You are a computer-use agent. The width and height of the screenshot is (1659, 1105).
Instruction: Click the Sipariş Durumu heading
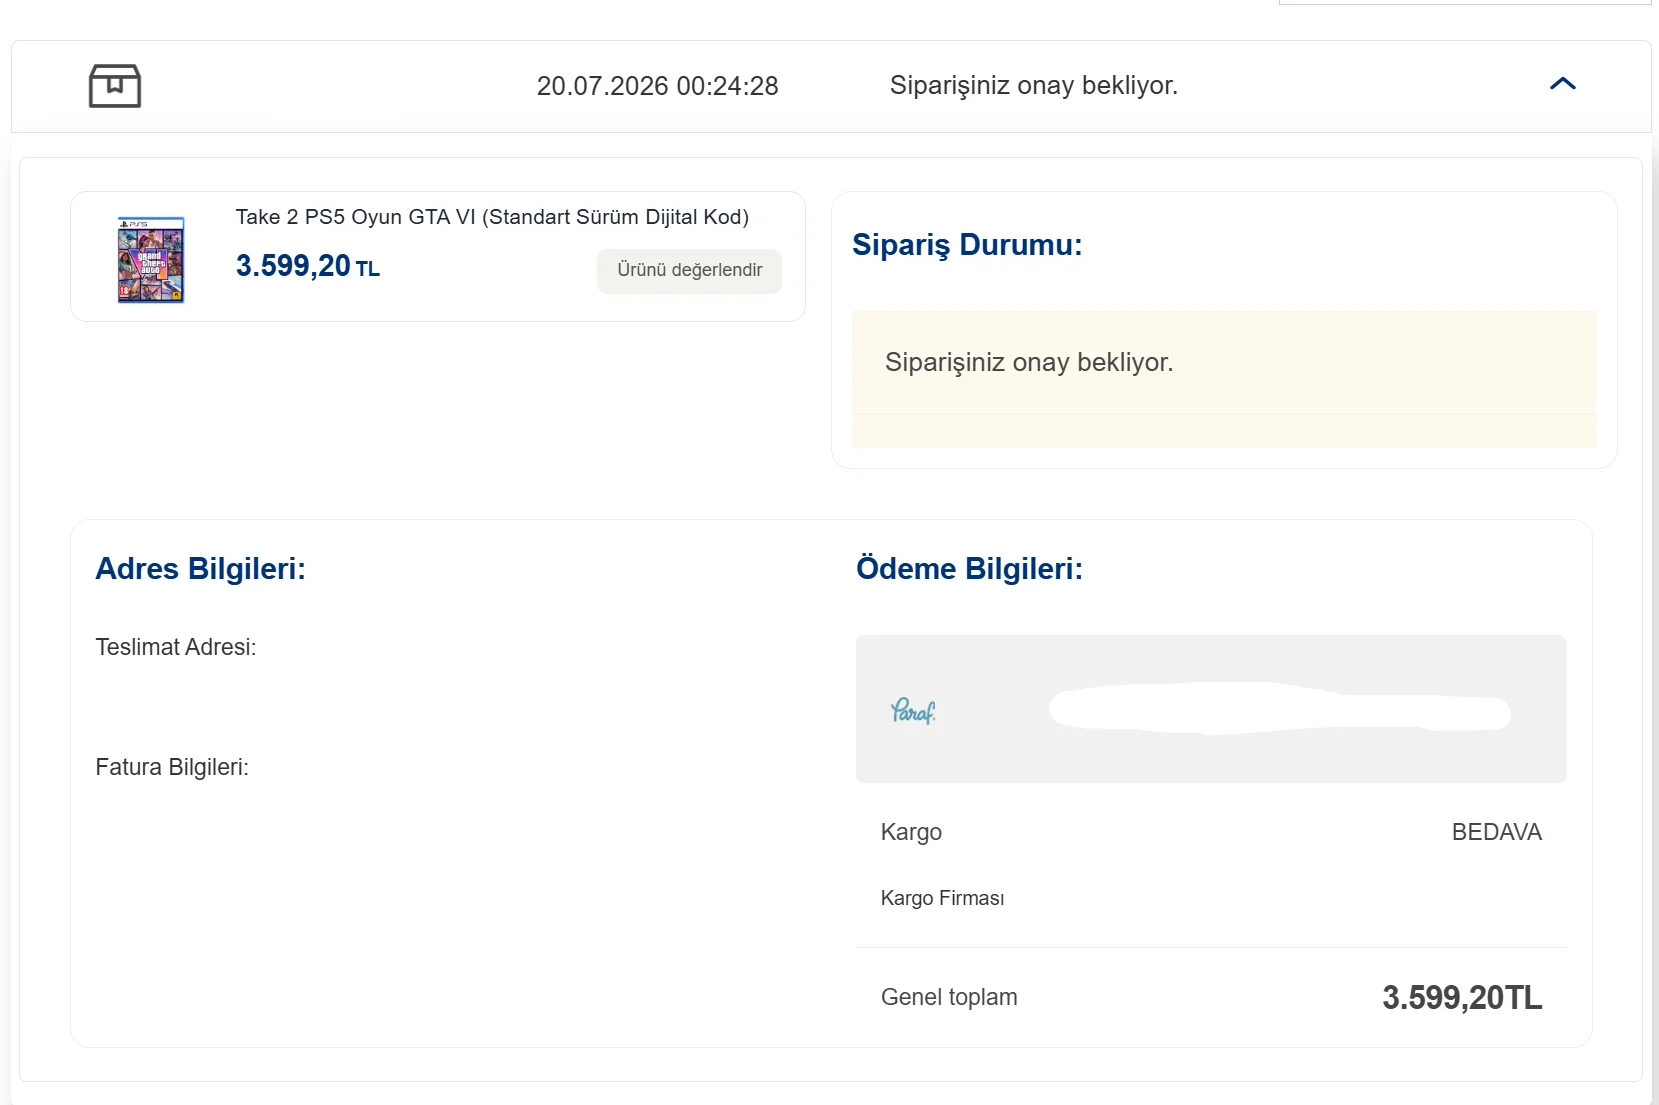[967, 245]
